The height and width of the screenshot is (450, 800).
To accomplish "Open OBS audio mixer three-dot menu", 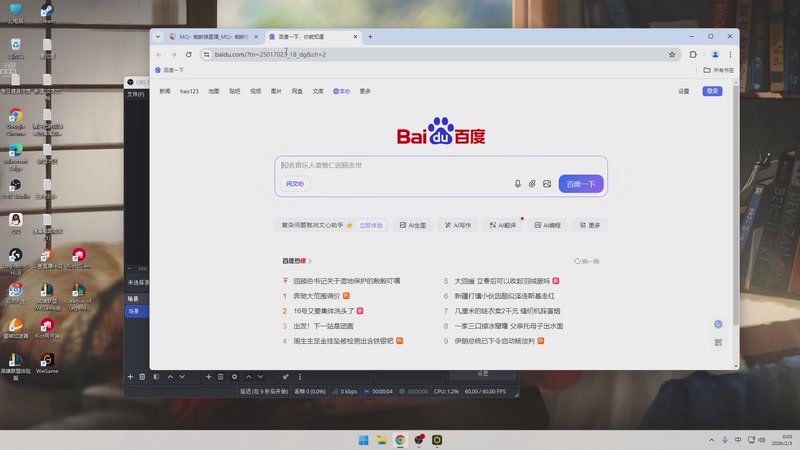I will coord(299,377).
